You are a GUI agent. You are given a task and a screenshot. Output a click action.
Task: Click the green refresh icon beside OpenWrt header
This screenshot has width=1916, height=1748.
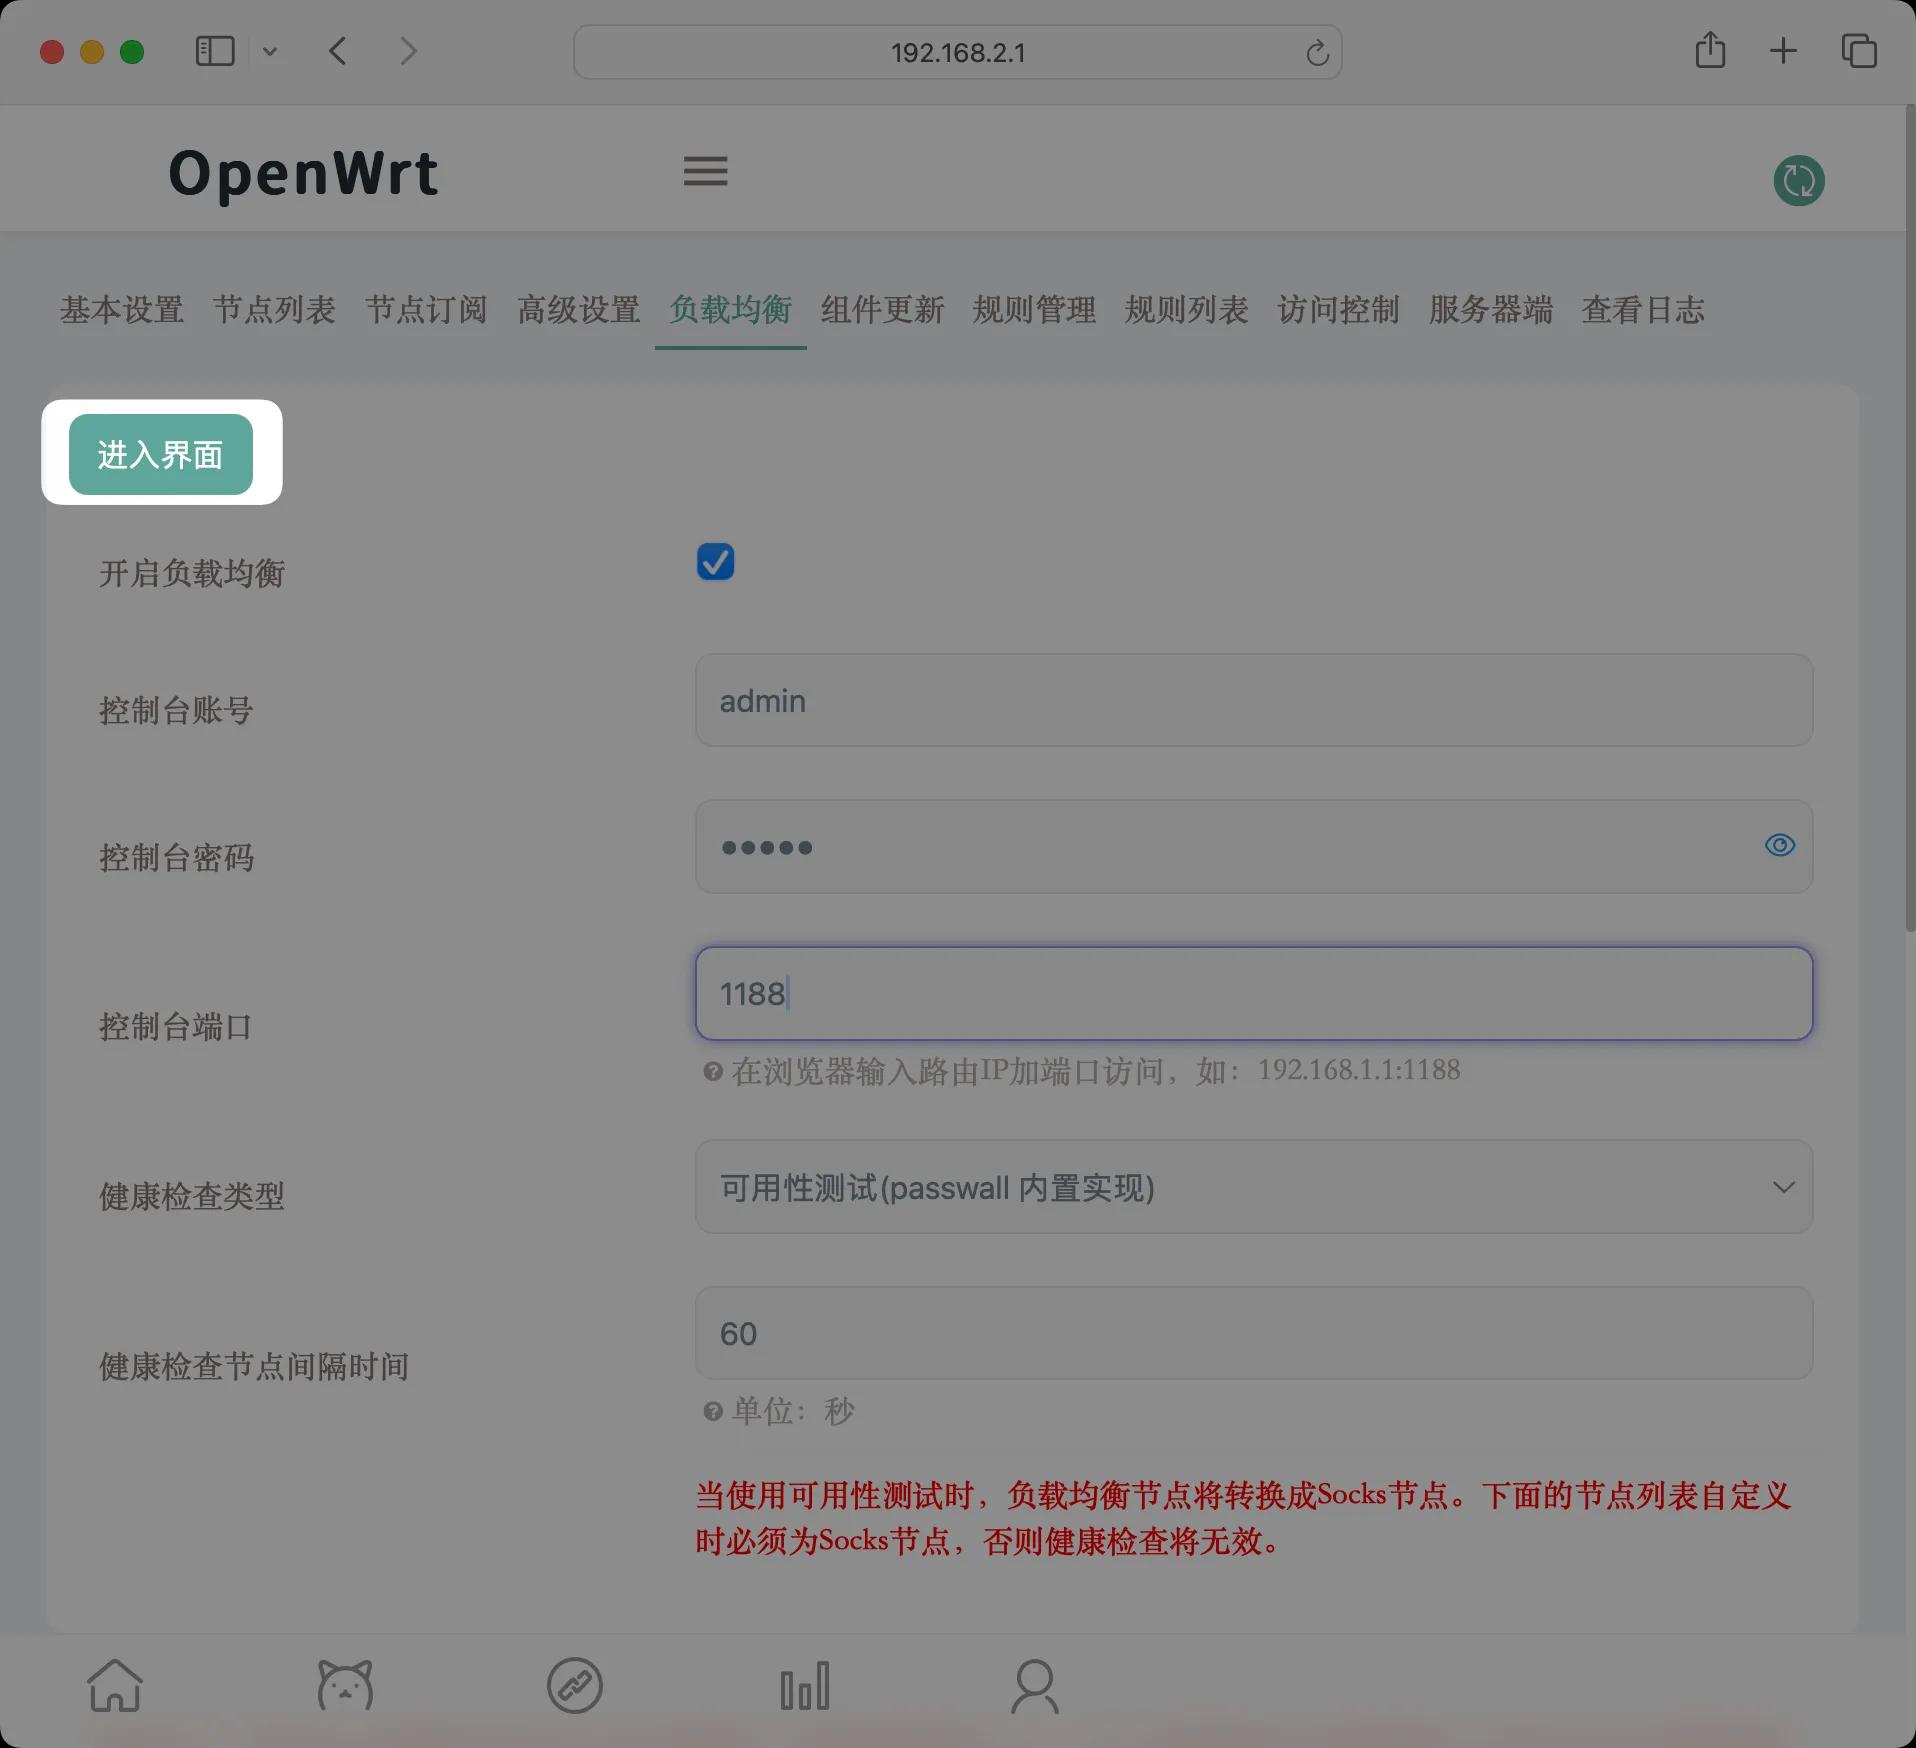[1798, 181]
